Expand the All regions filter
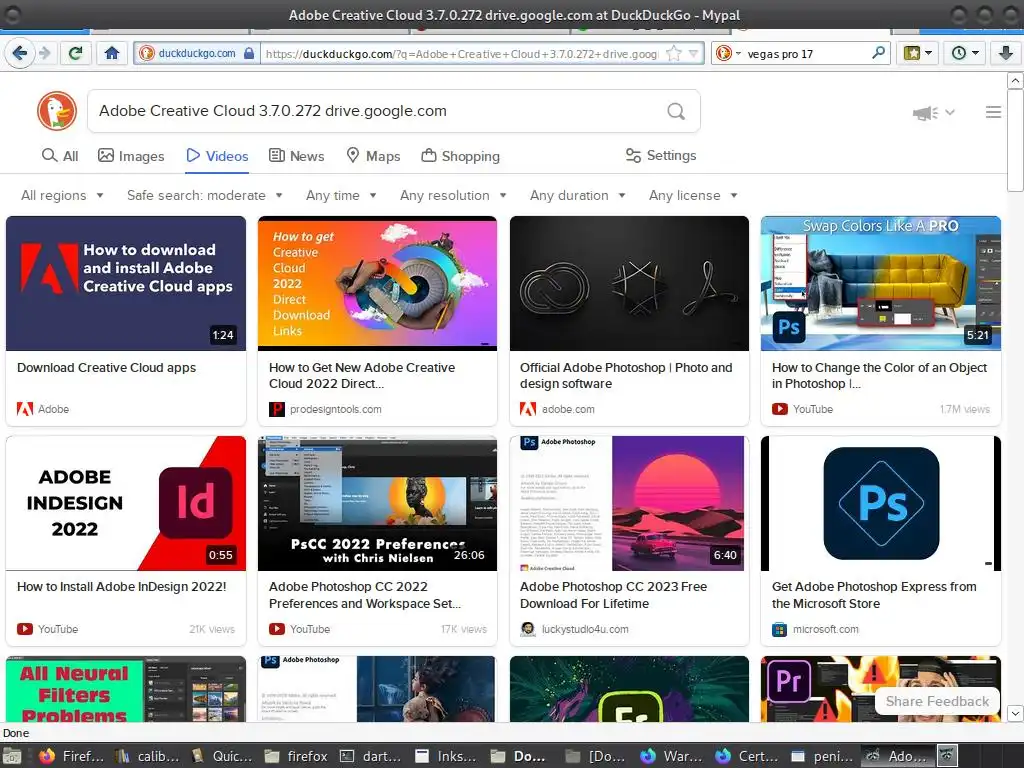1024x768 pixels. click(x=62, y=195)
